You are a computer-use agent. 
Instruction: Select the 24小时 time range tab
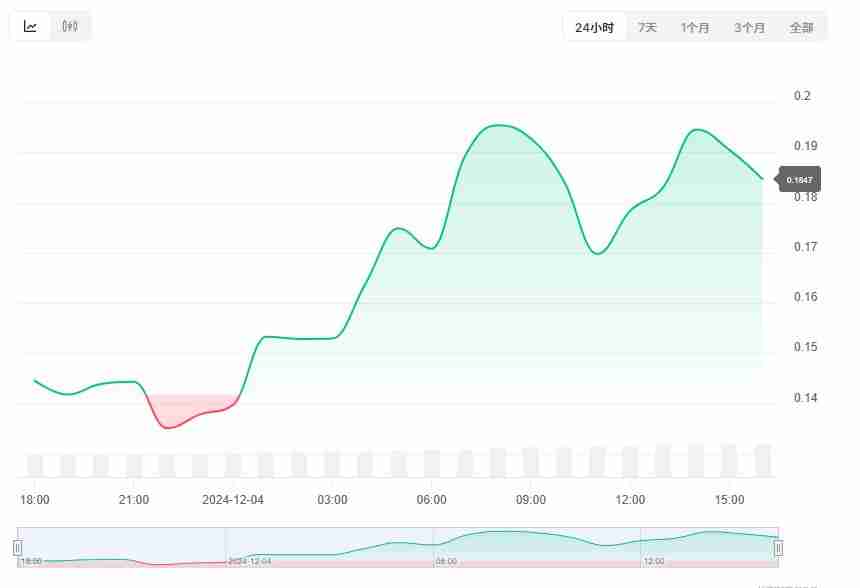pos(594,27)
